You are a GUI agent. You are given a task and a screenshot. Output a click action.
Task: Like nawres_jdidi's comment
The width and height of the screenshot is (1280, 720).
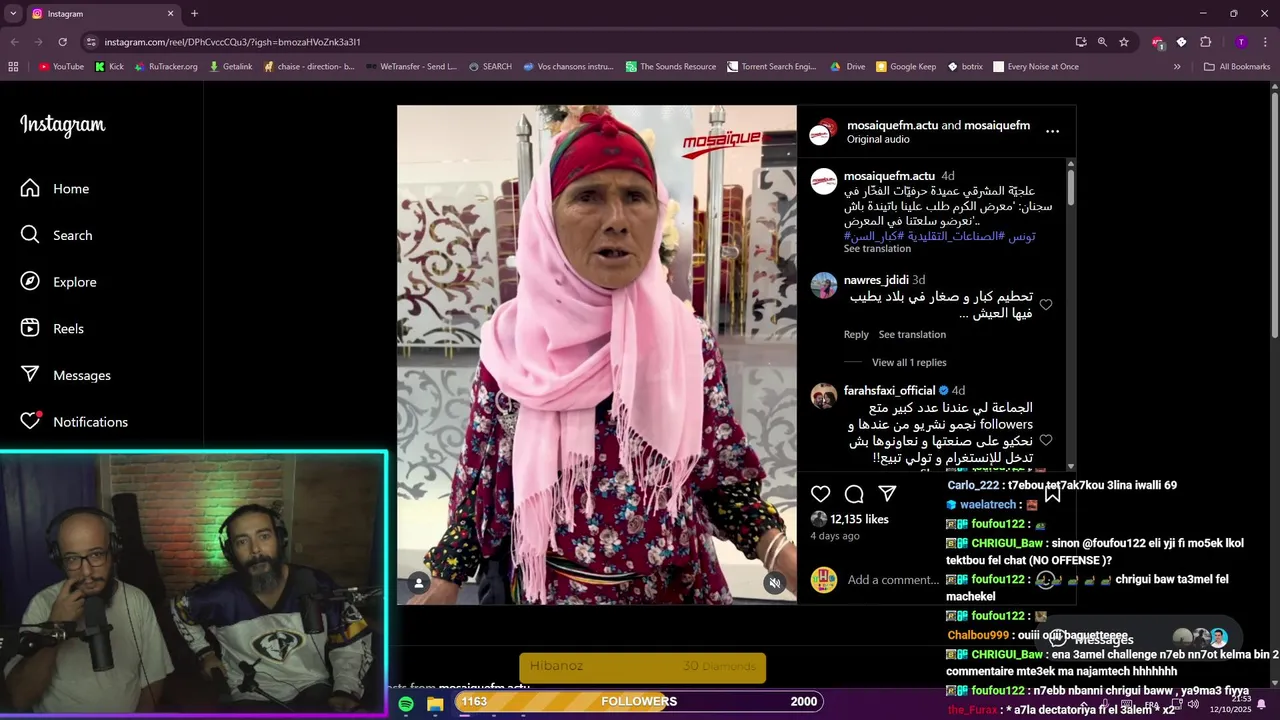pos(1046,305)
